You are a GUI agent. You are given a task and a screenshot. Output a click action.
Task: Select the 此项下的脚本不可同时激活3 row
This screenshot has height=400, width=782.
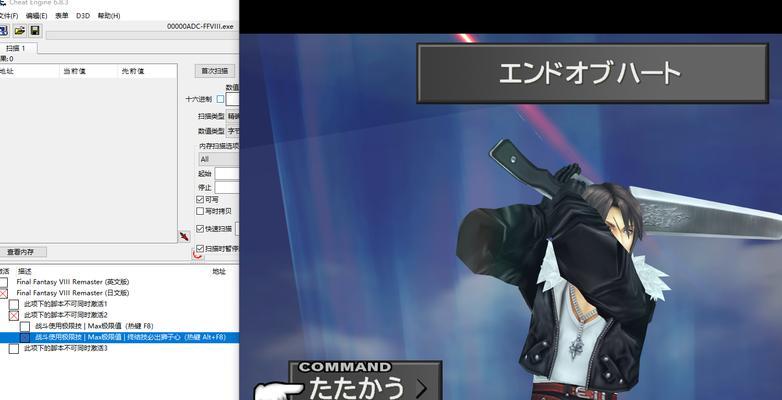66,349
